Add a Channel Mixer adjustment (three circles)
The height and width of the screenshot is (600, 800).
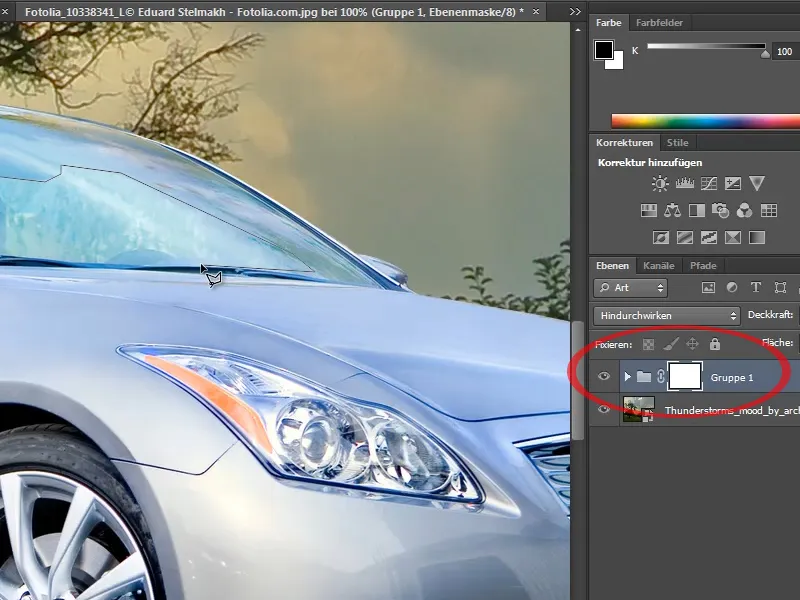744,210
